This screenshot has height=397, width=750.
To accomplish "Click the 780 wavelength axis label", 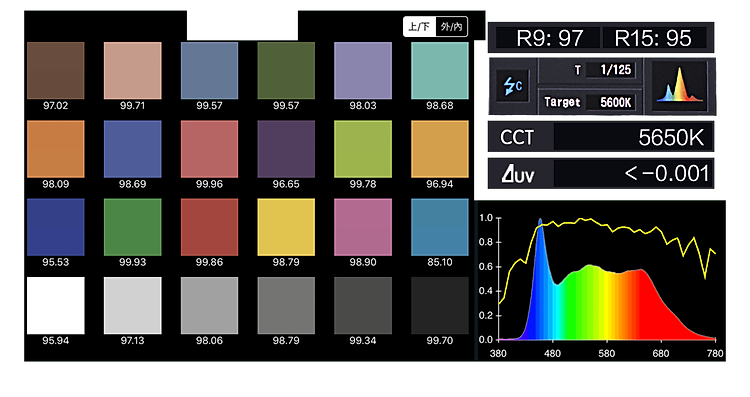I will [715, 353].
